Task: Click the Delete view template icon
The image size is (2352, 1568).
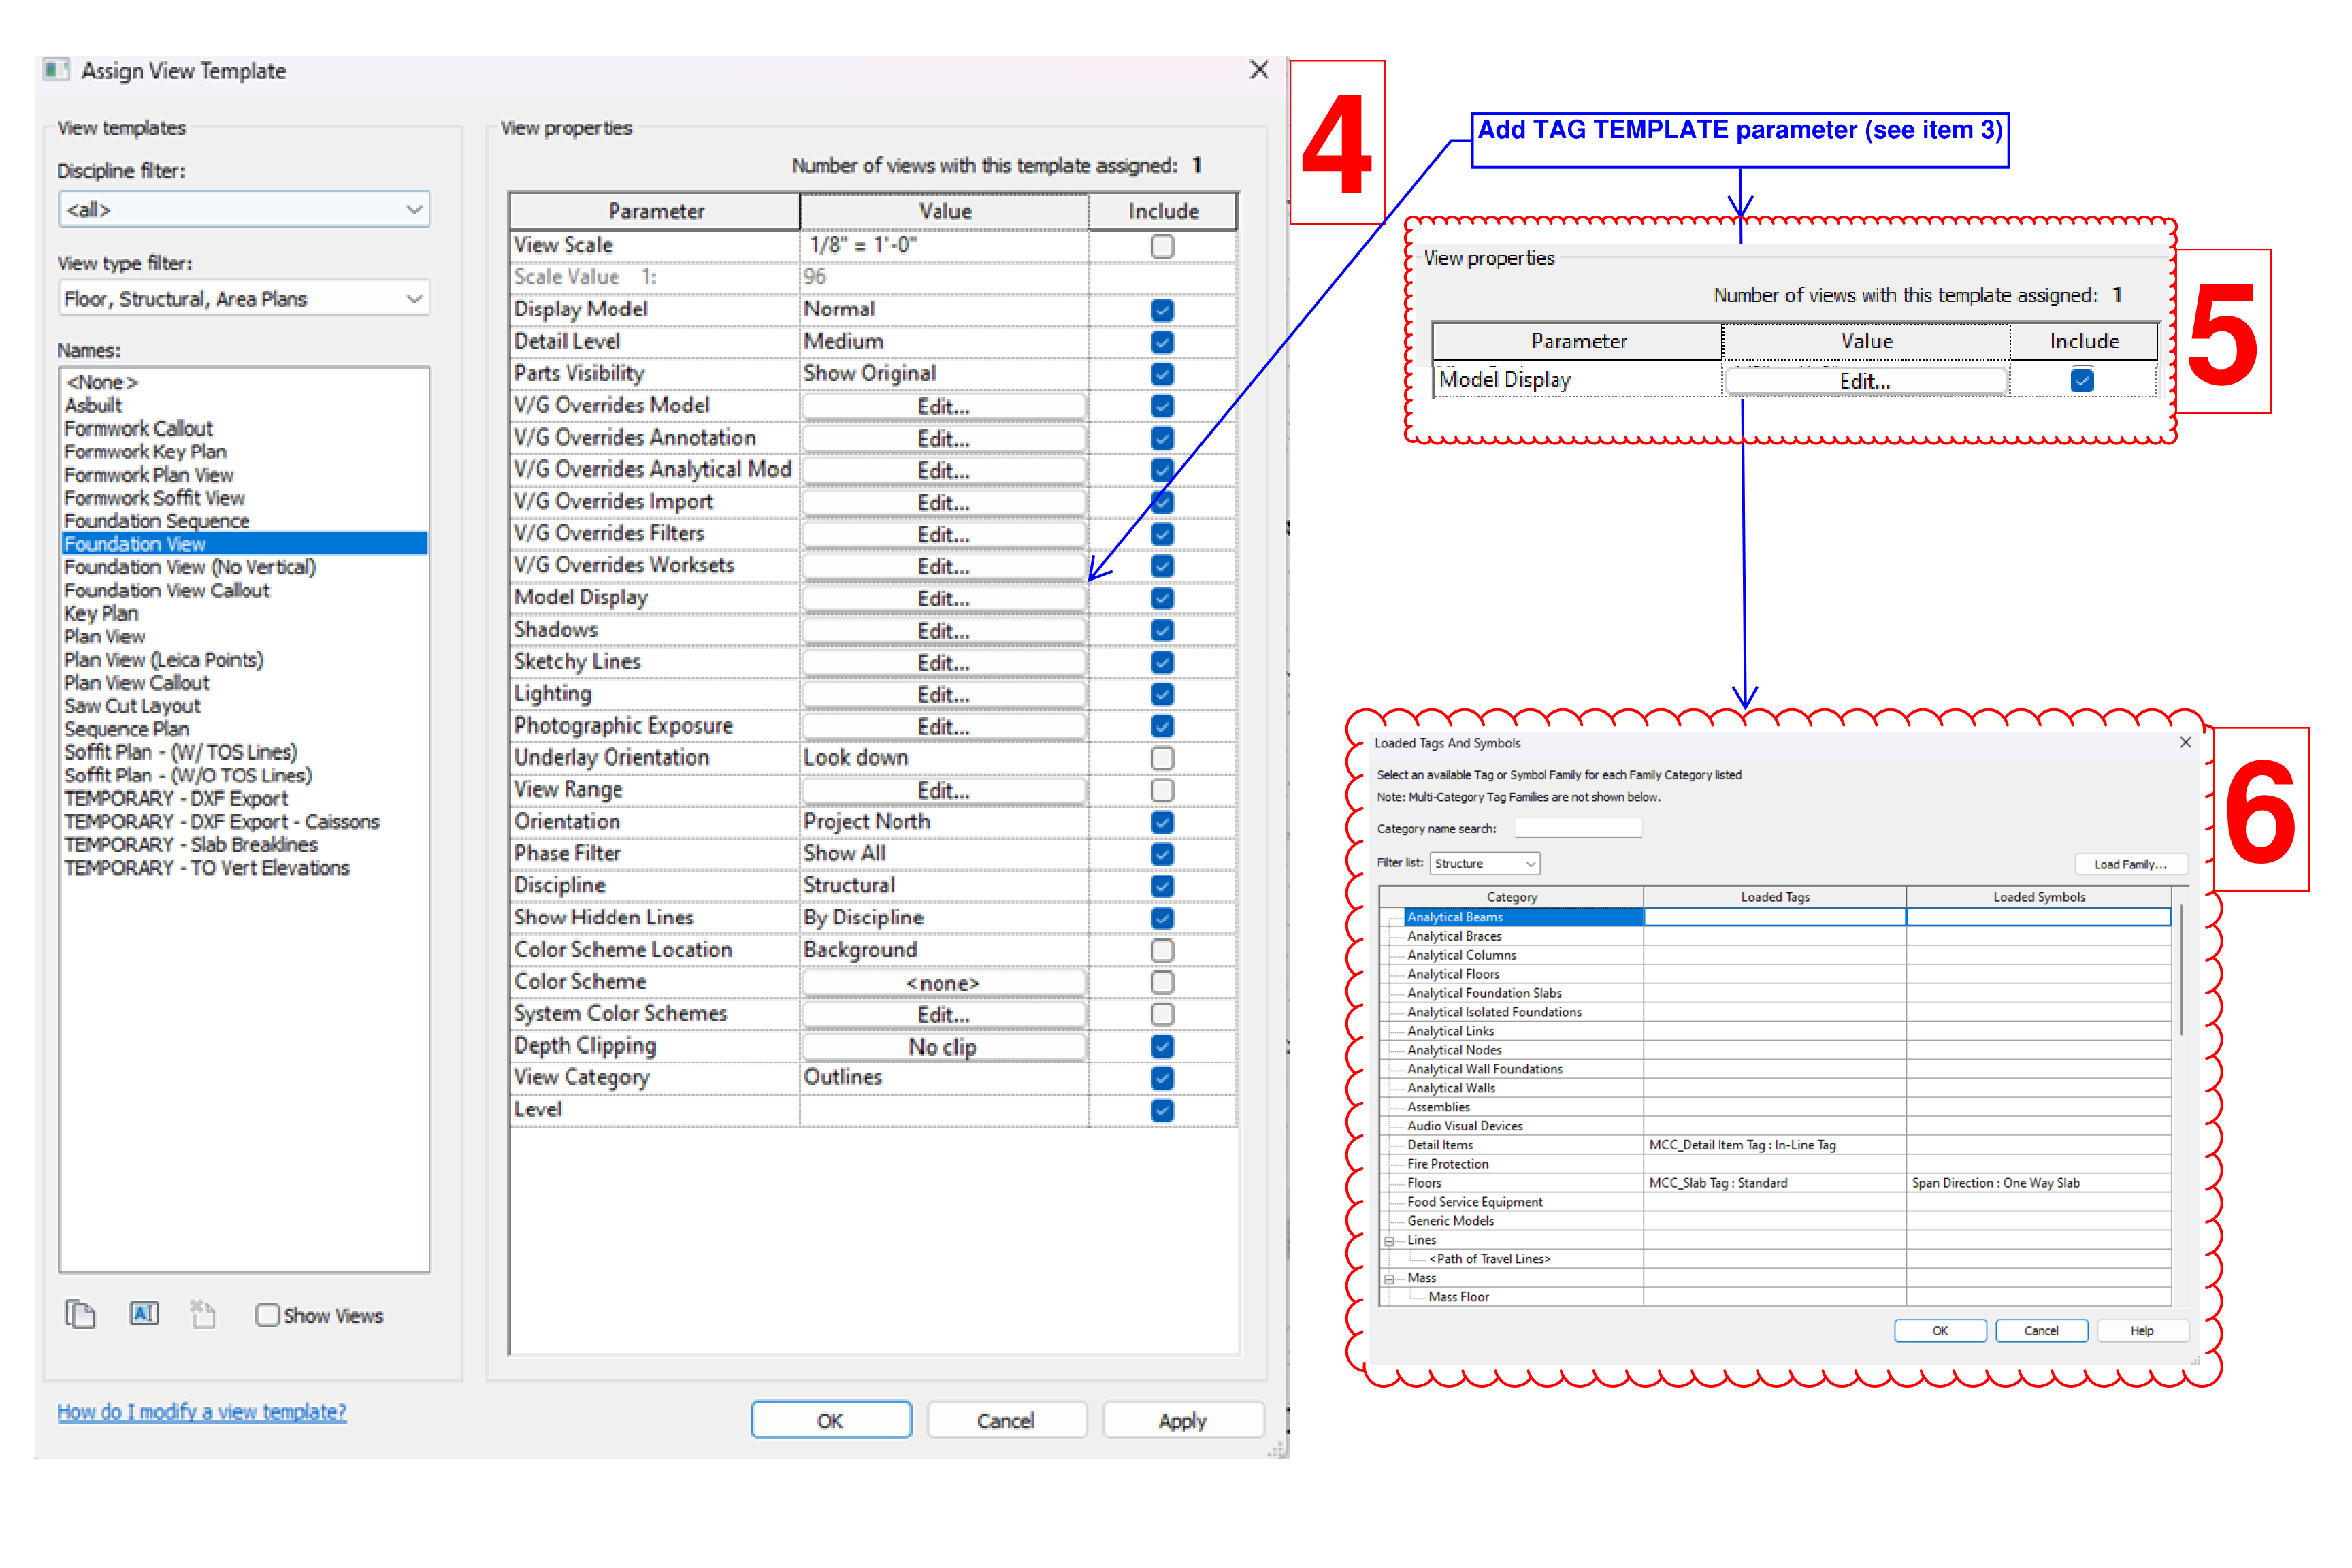Action: [203, 1314]
